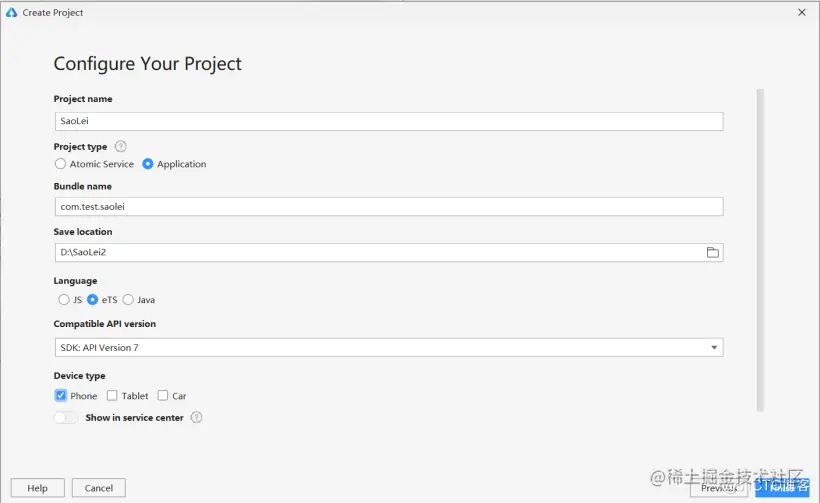Viewport: 820px width, 503px height.
Task: Click the Project name input field
Action: 388,121
